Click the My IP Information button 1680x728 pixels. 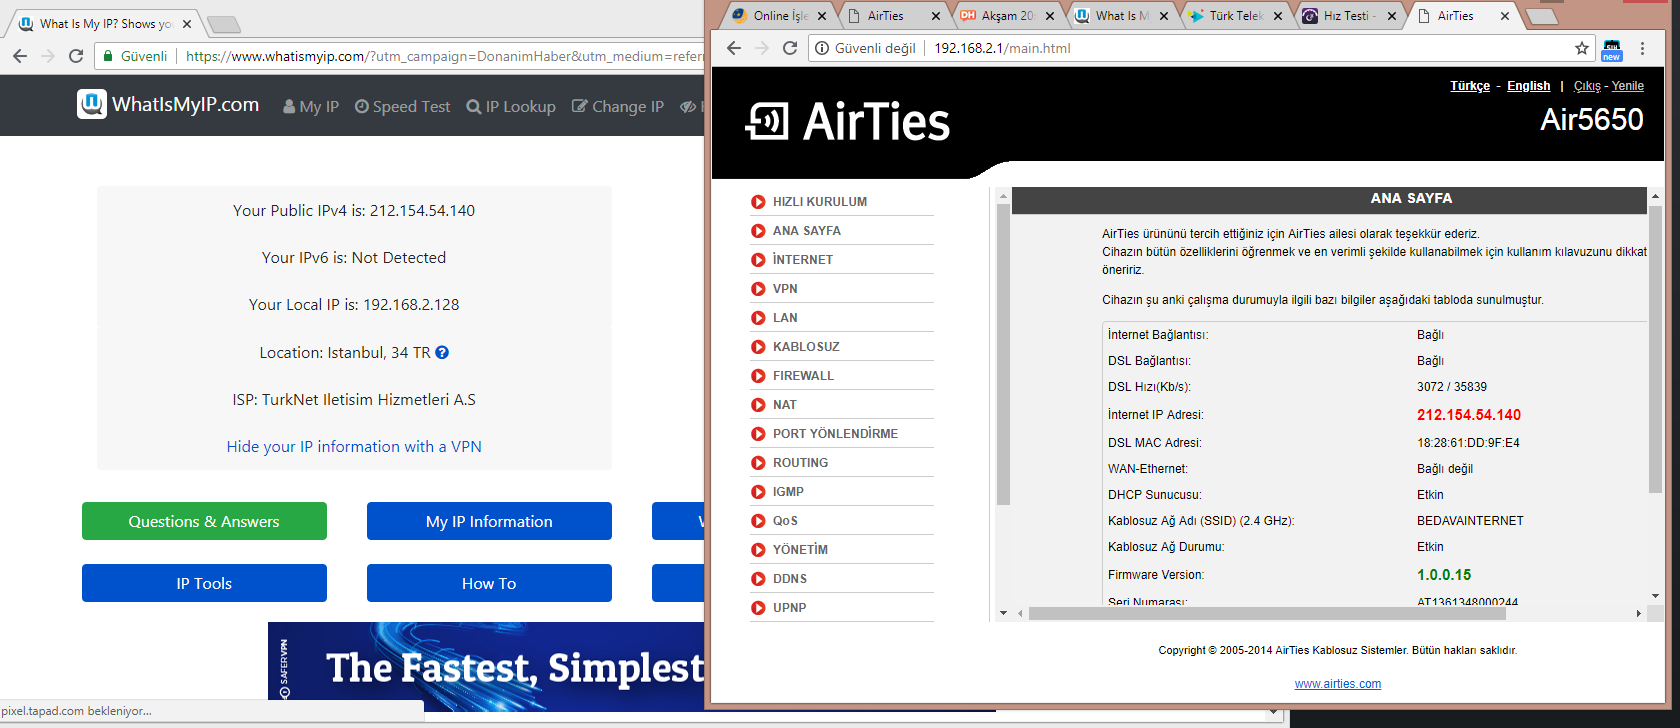[489, 521]
